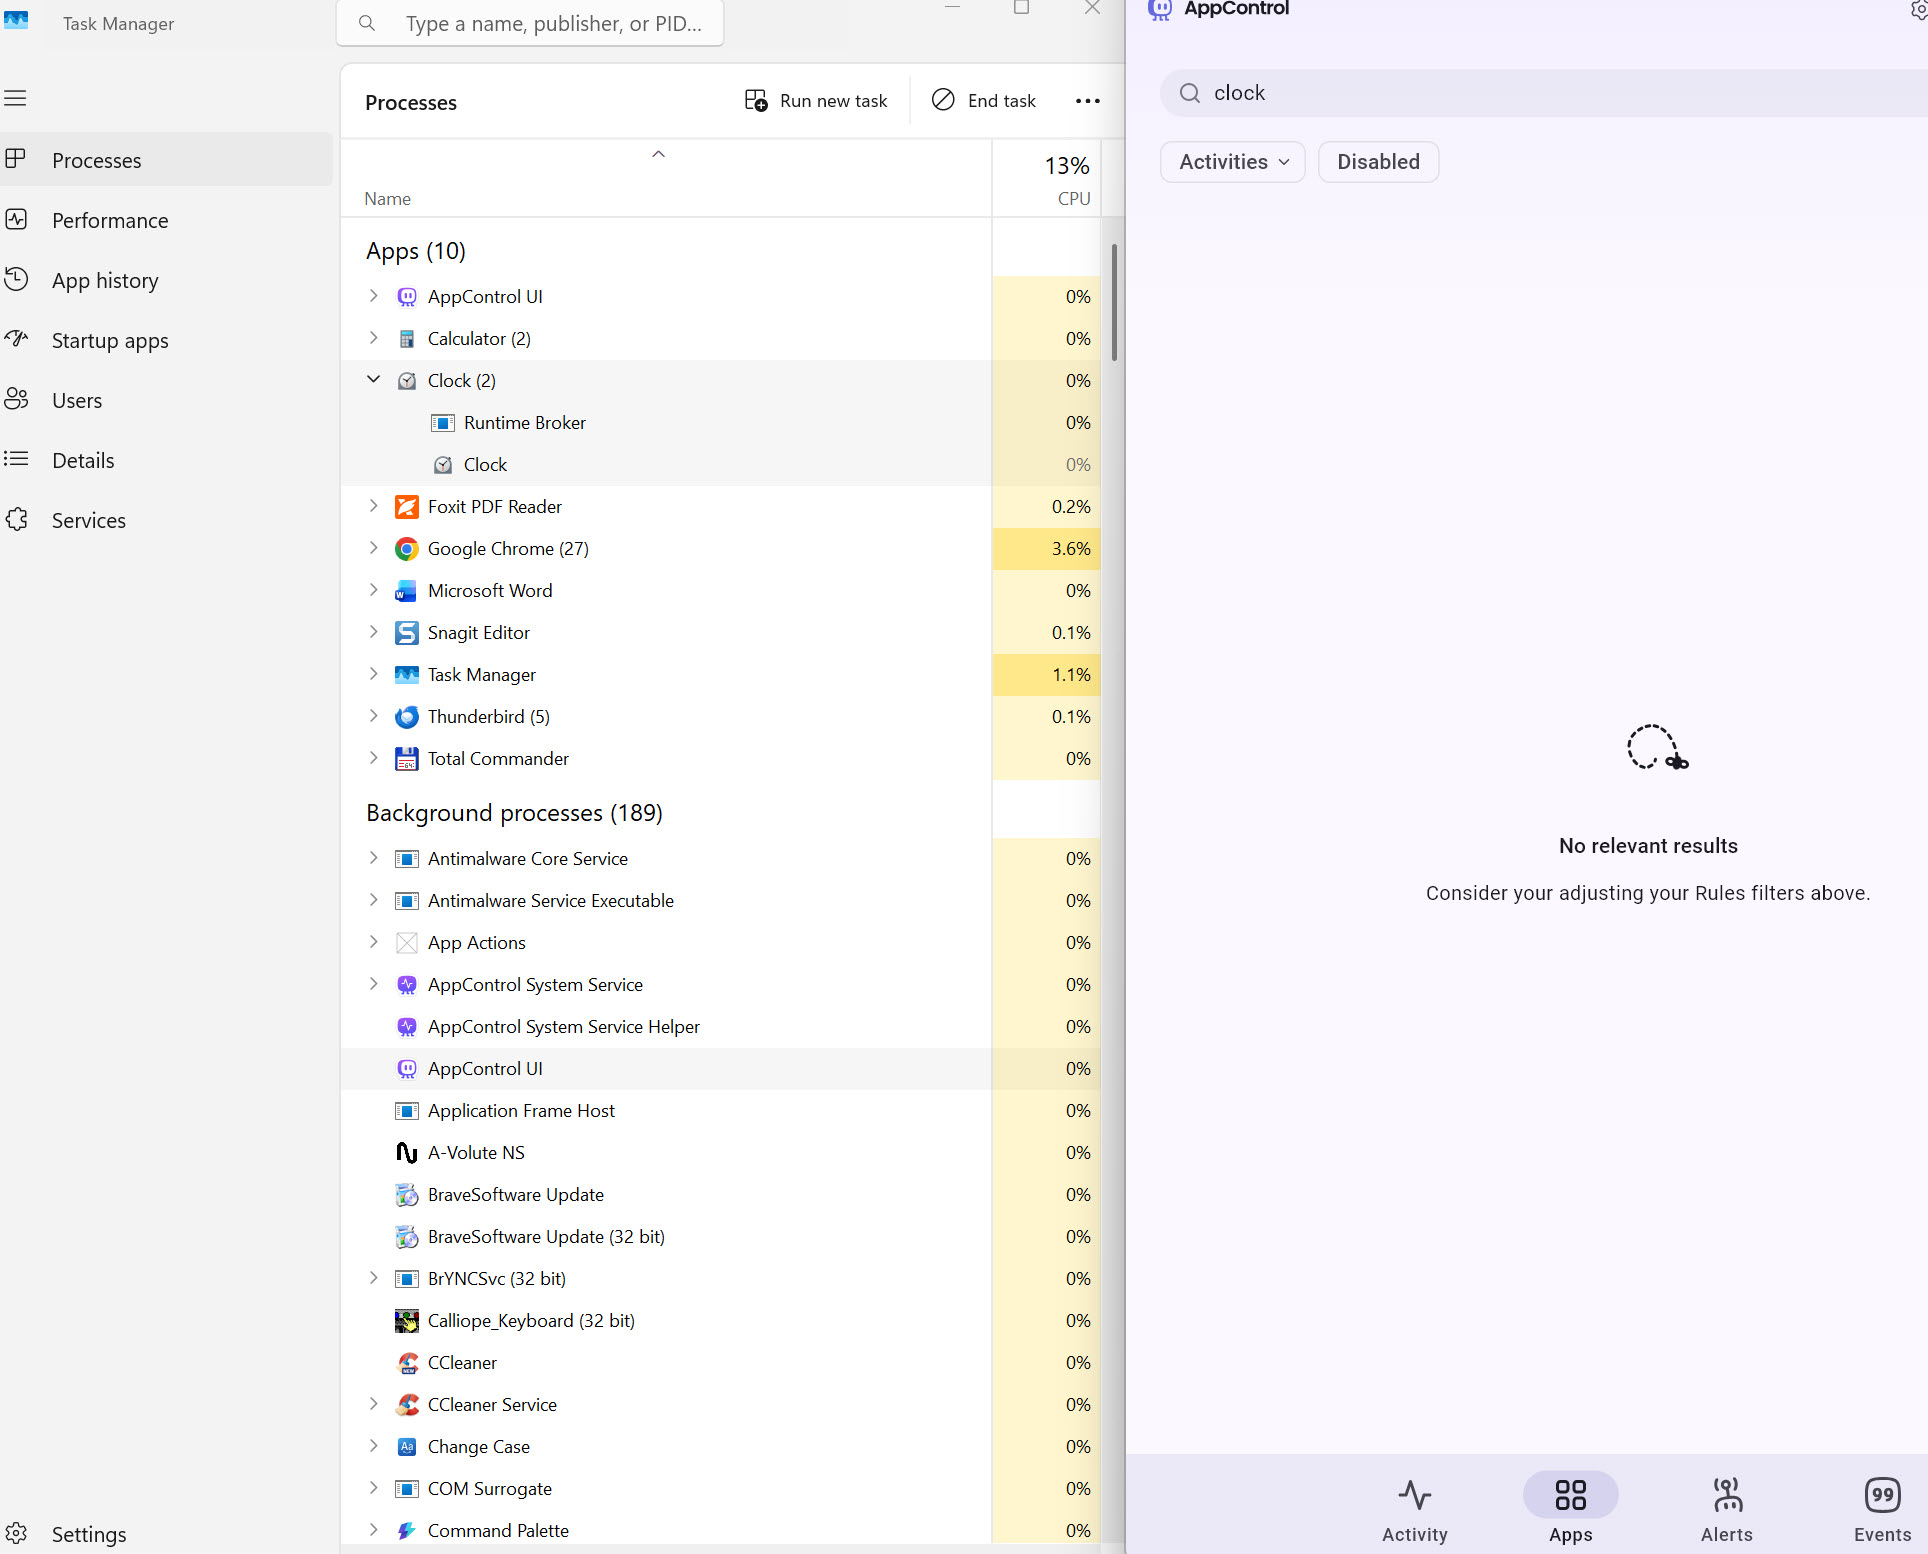Open the Performance section
Image resolution: width=1928 pixels, height=1554 pixels.
110,221
